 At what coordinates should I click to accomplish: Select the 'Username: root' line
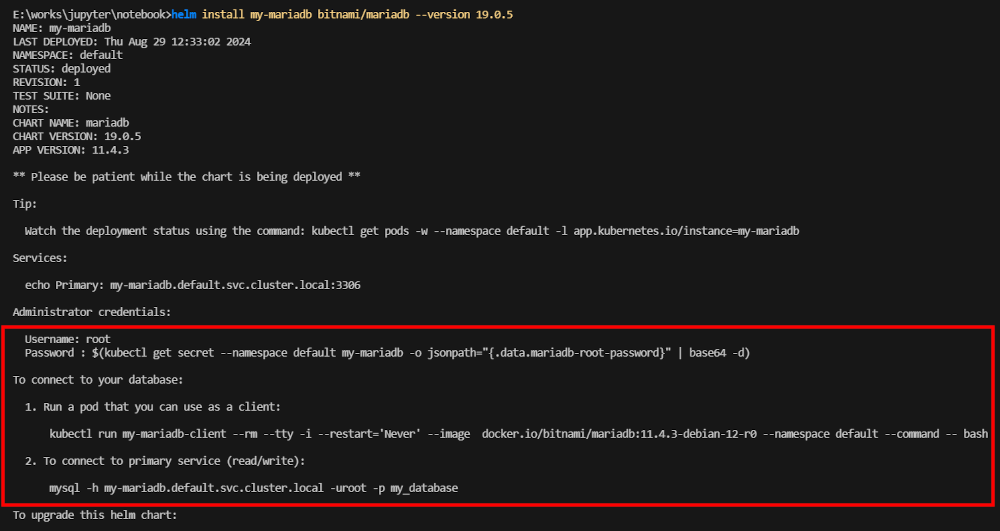pos(68,339)
